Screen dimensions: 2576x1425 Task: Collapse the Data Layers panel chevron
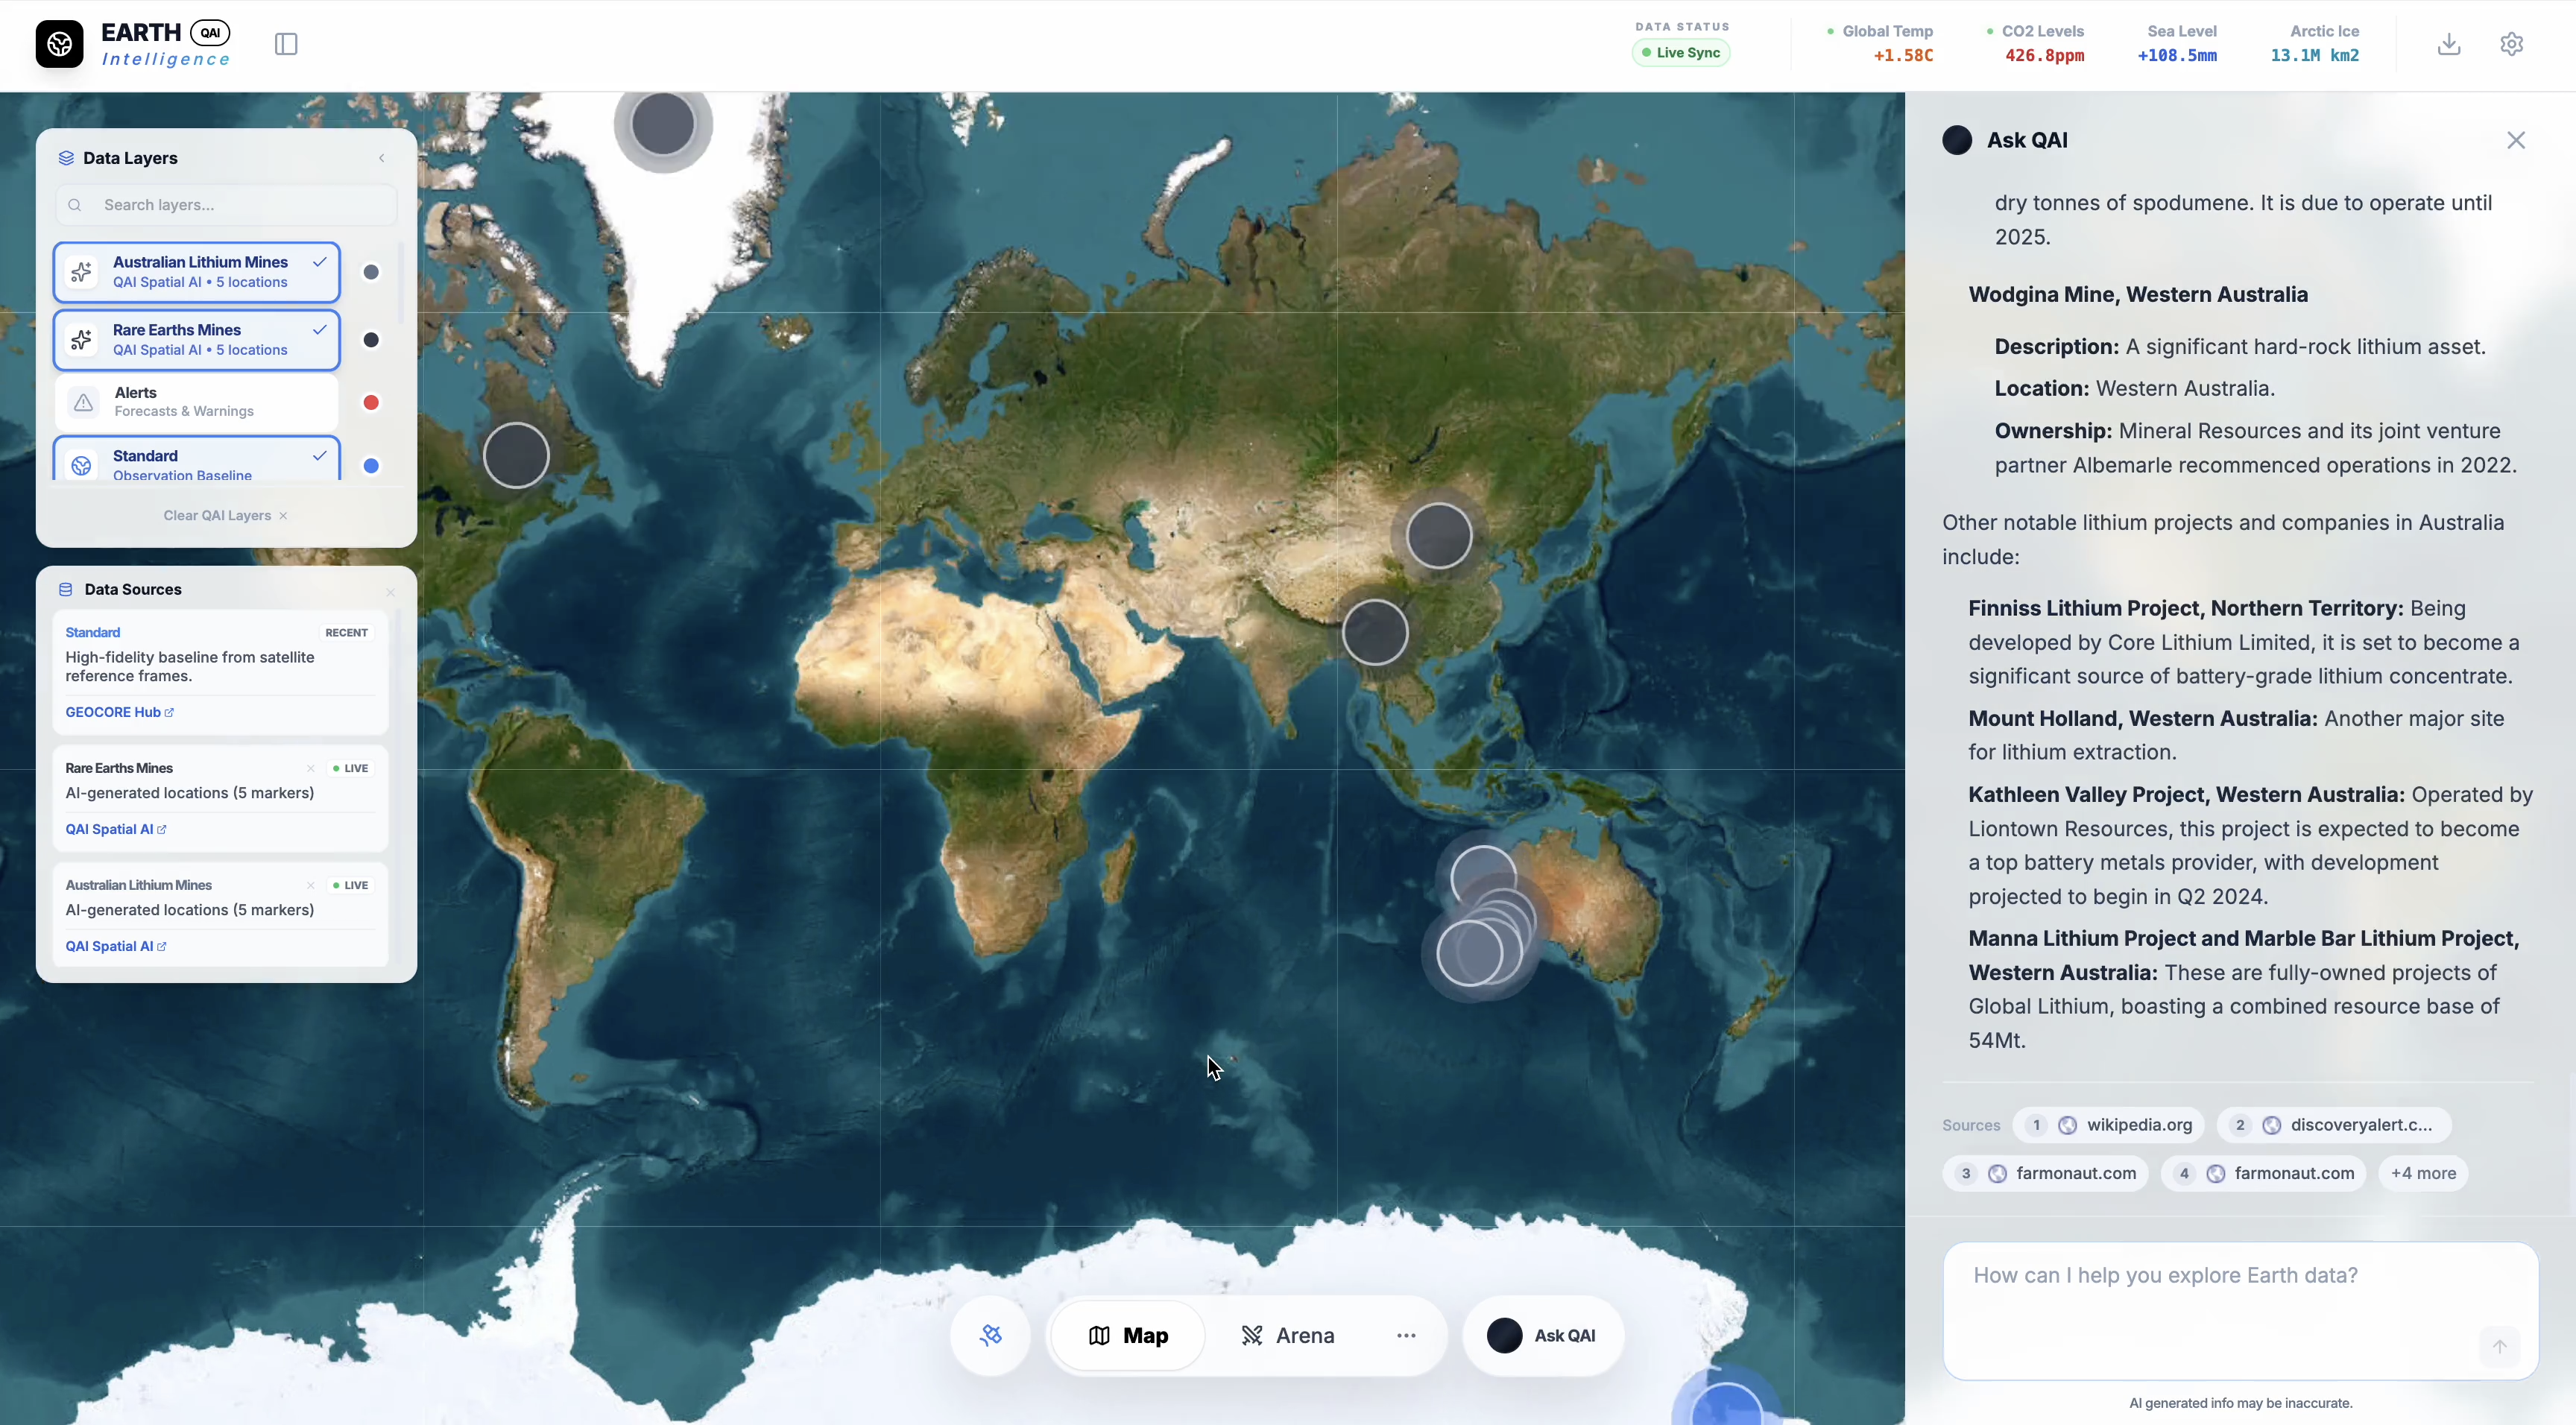coord(381,158)
